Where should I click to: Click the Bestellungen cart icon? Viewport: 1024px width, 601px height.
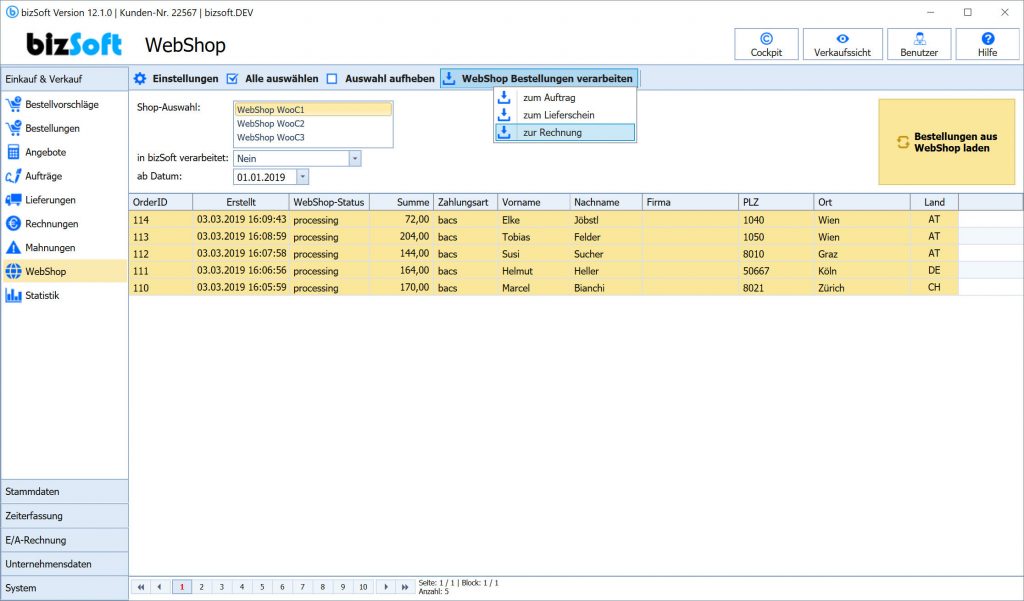tap(13, 128)
